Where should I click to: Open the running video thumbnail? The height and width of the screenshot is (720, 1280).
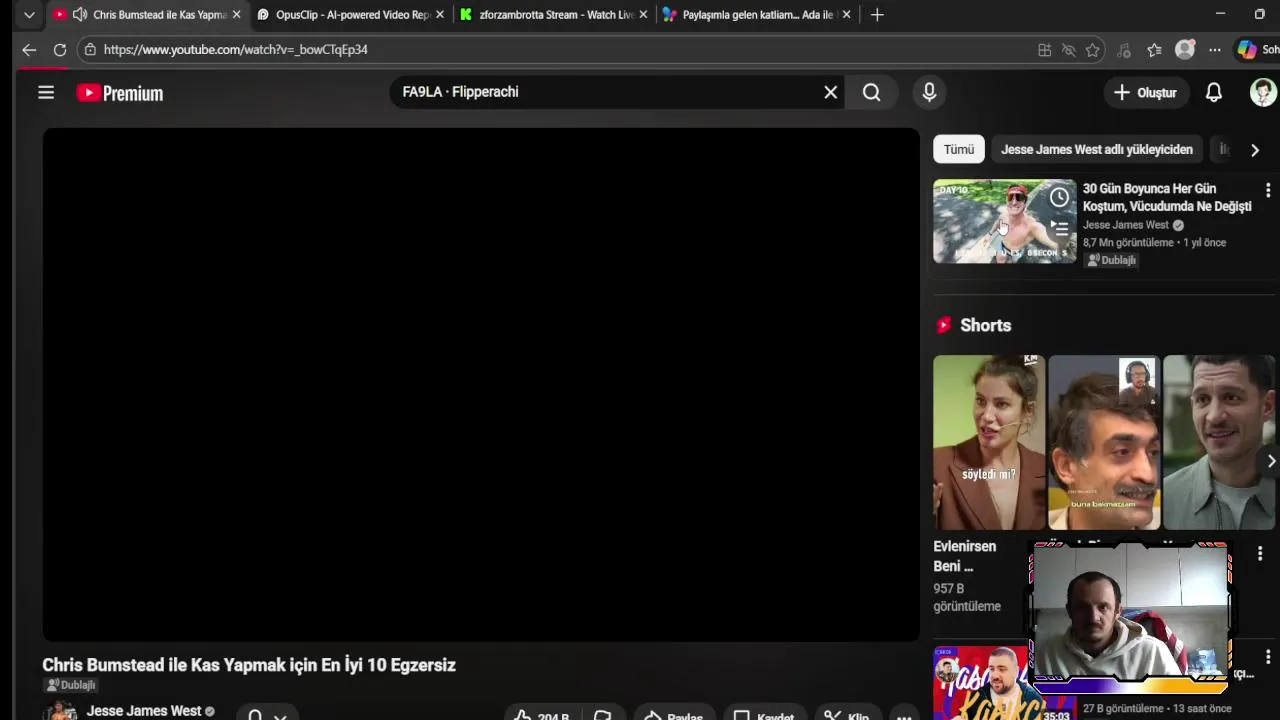click(1004, 221)
